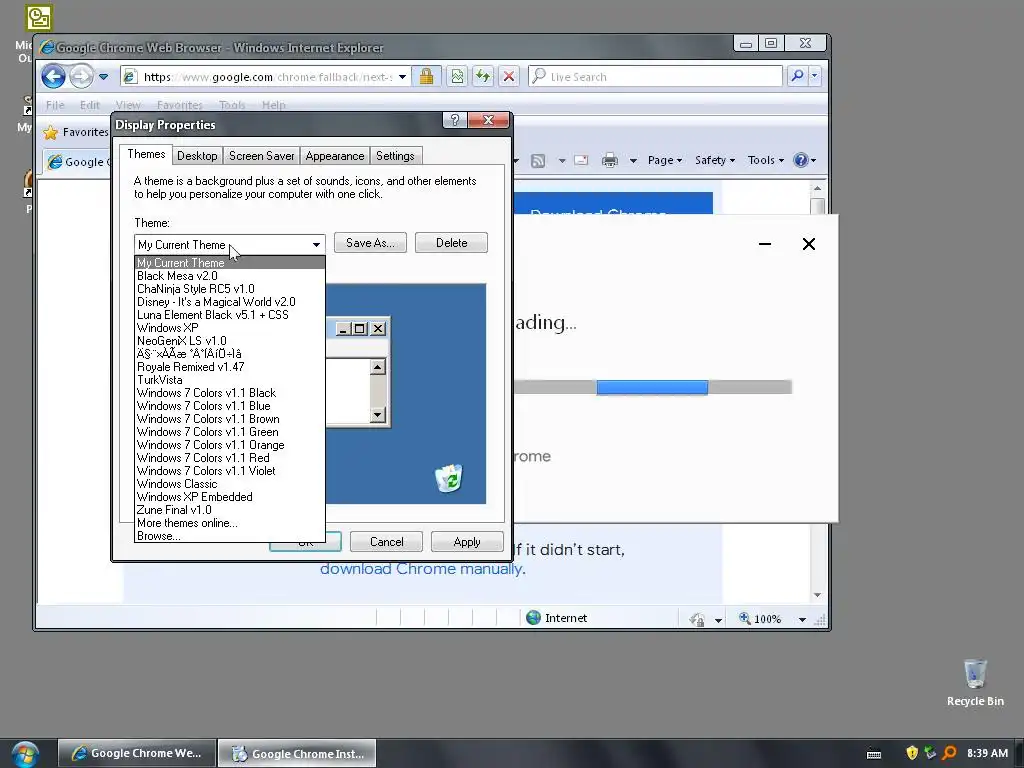The width and height of the screenshot is (1024, 768).
Task: Choose Disney - It's a Magical World v2.0
Action: coord(229,302)
